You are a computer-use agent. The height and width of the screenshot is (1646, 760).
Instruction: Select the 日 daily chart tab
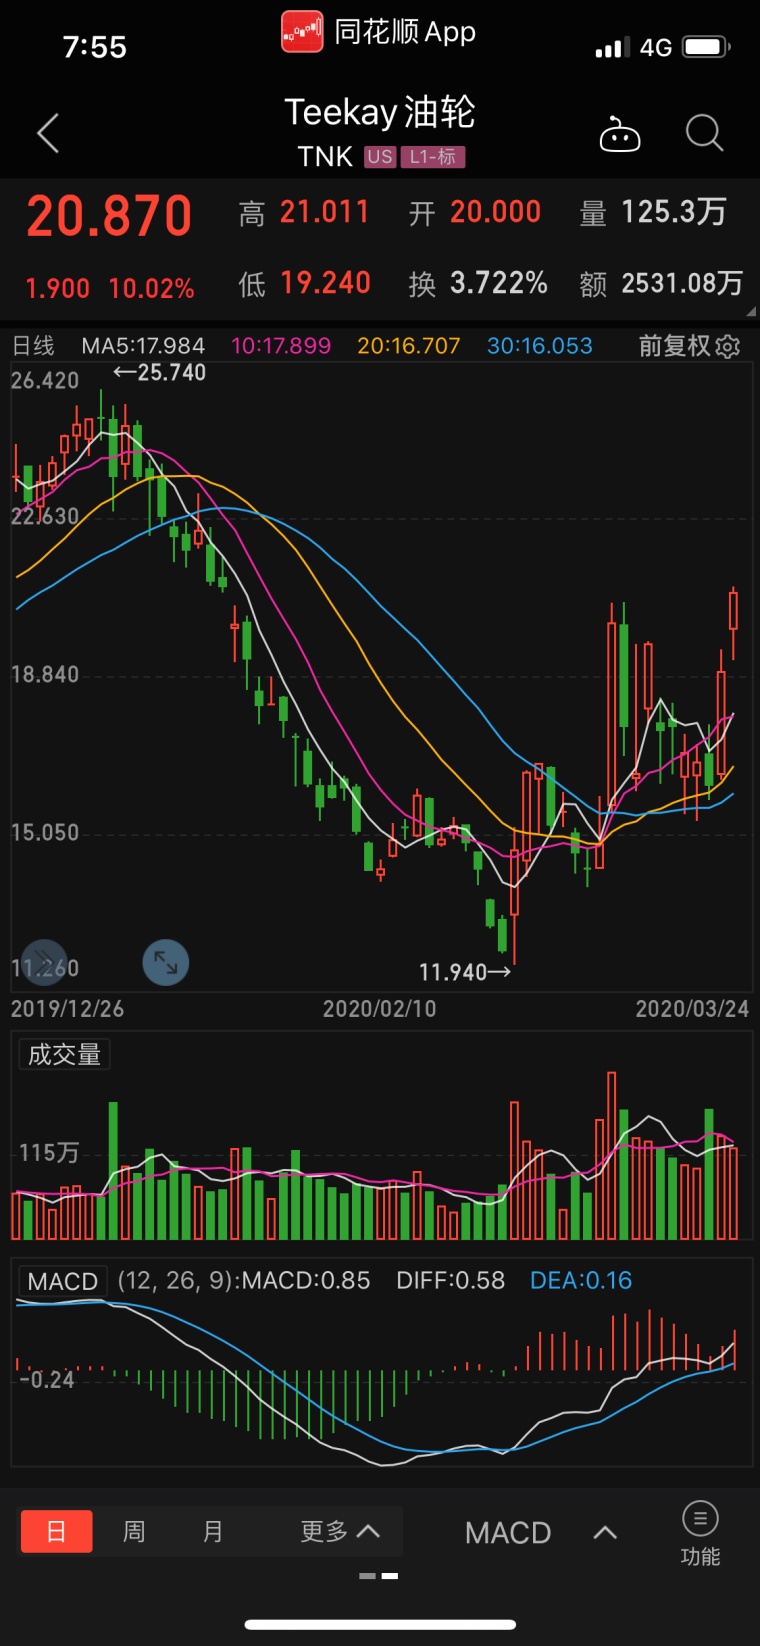[57, 1531]
